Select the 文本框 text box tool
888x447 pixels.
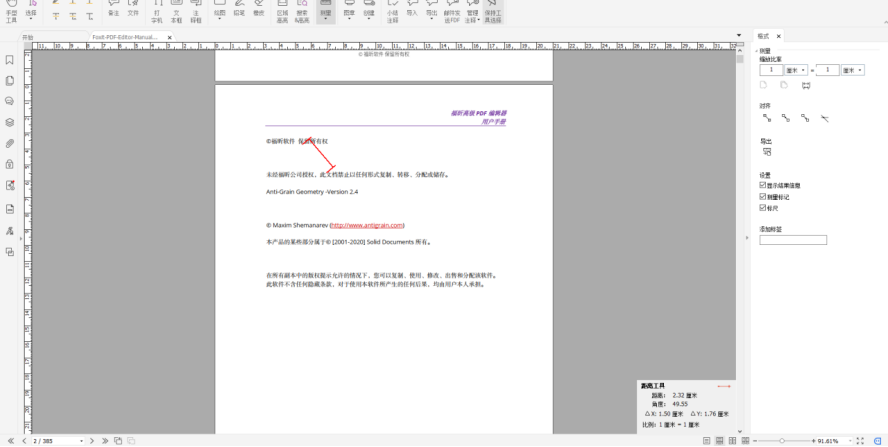[176, 11]
